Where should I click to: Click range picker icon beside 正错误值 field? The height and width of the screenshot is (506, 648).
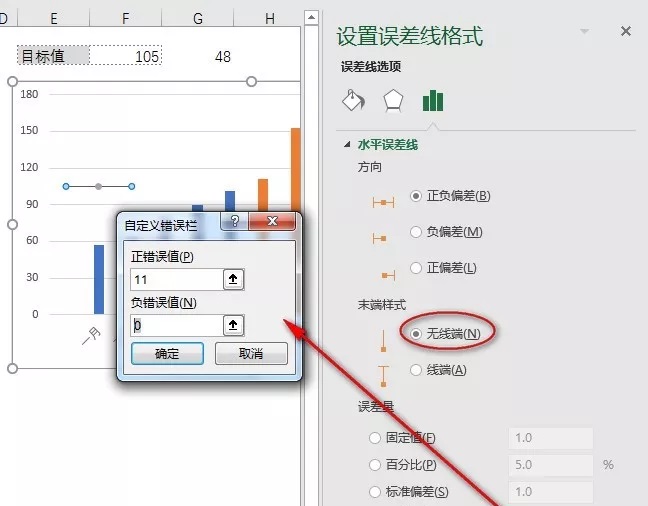[234, 280]
